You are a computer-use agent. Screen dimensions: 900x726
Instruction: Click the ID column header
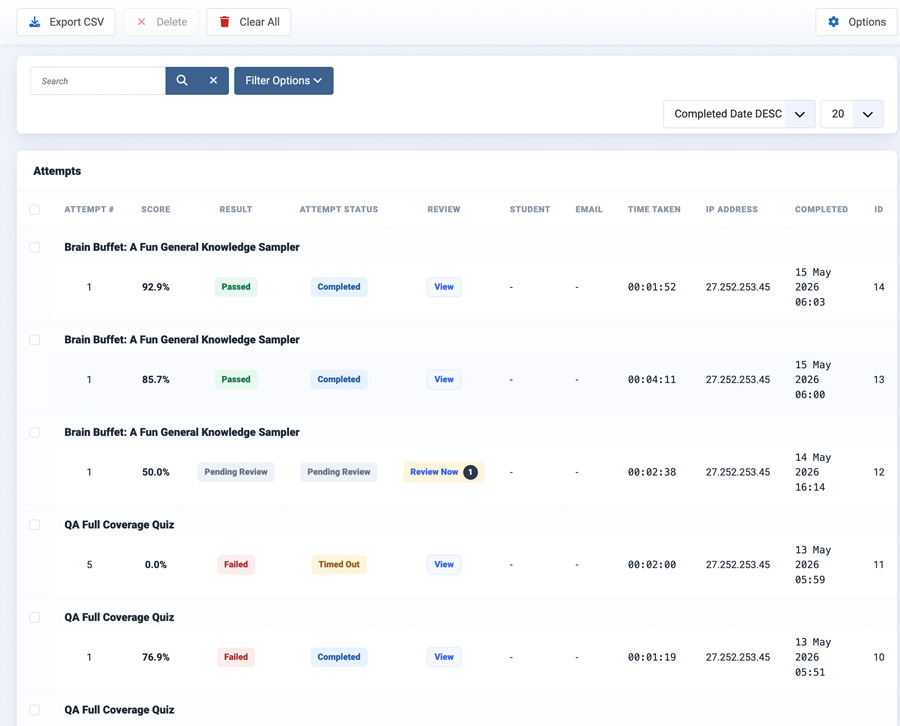[x=878, y=209]
